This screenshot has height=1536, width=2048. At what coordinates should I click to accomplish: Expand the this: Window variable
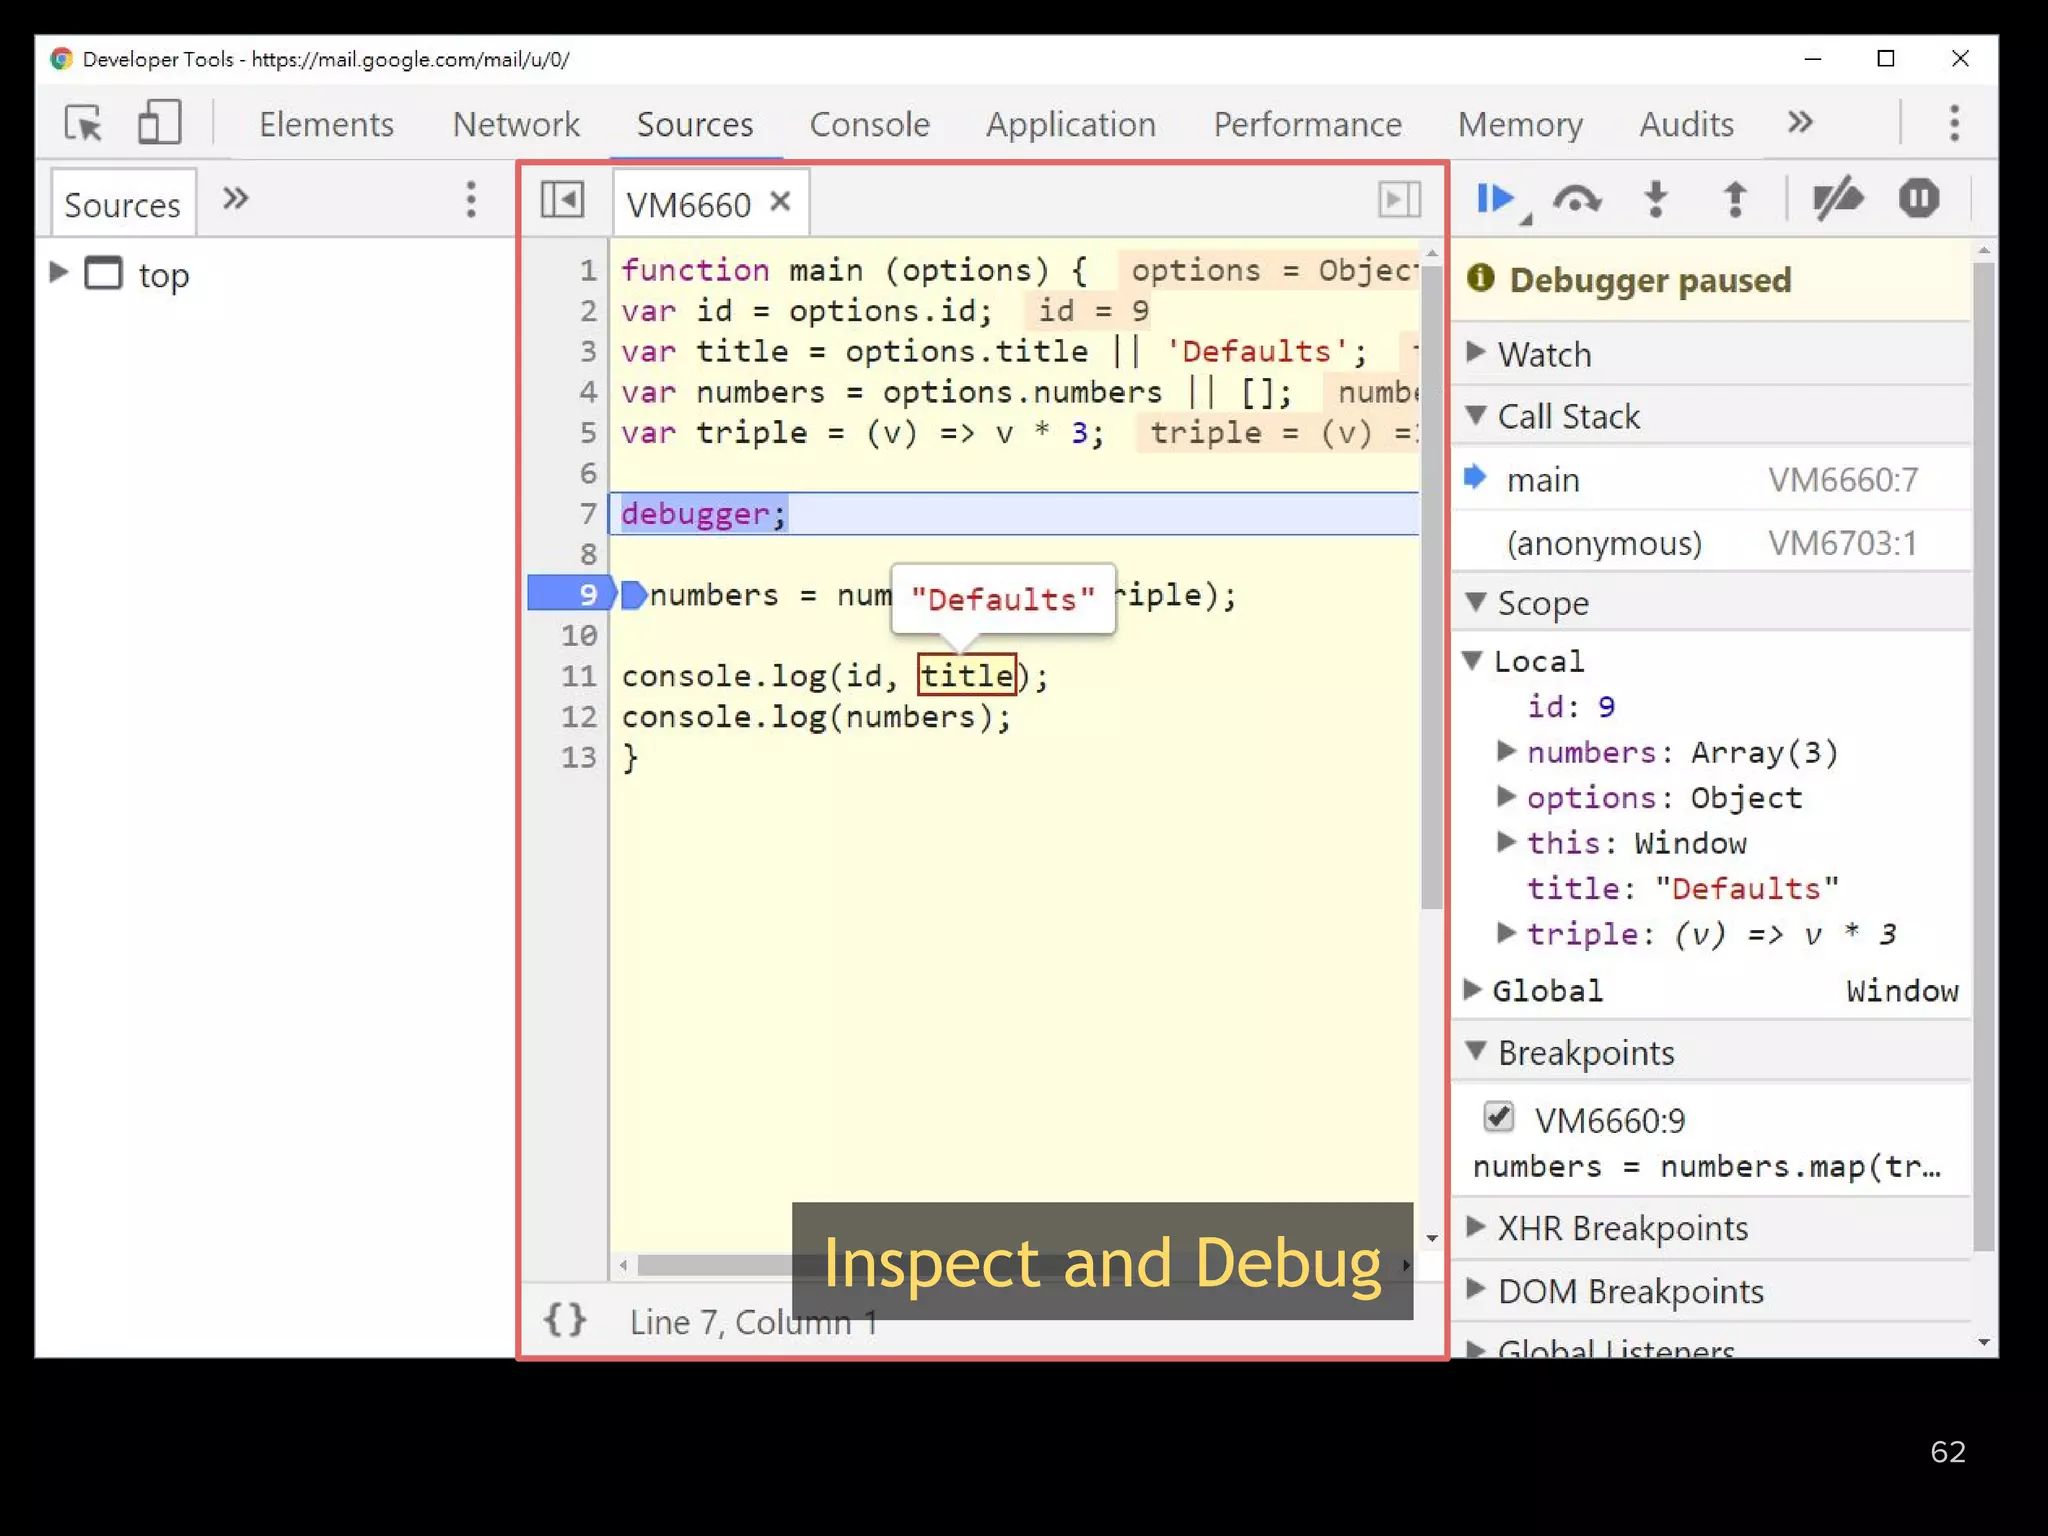[x=1506, y=842]
